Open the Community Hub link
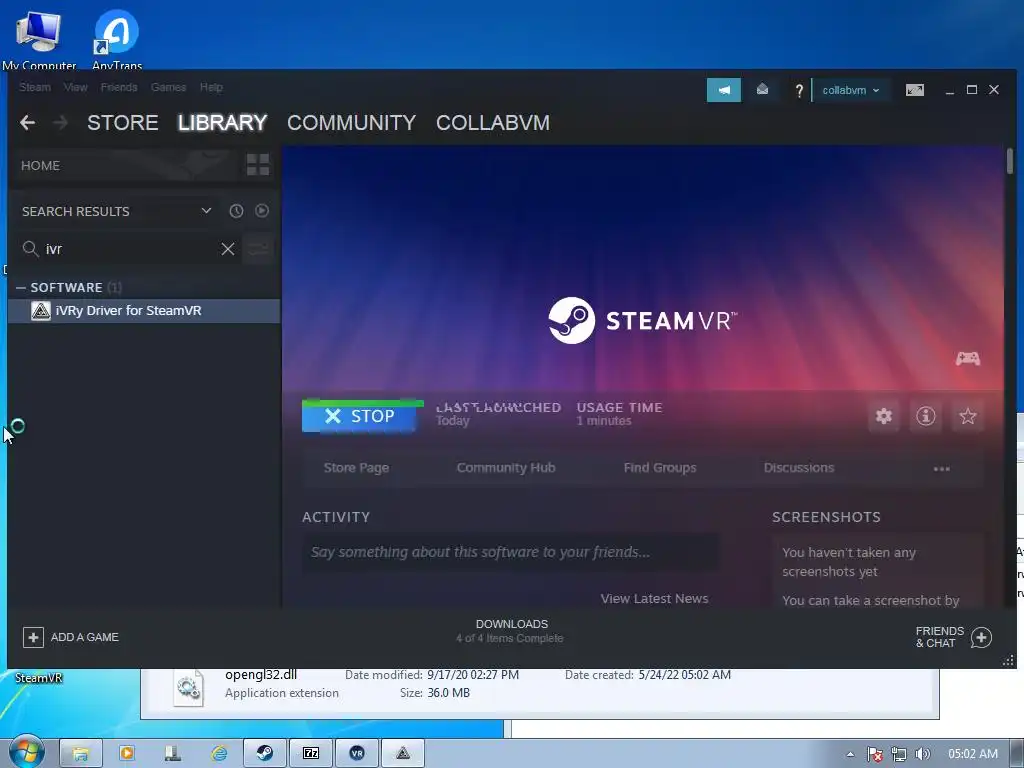The height and width of the screenshot is (768, 1024). 506,468
